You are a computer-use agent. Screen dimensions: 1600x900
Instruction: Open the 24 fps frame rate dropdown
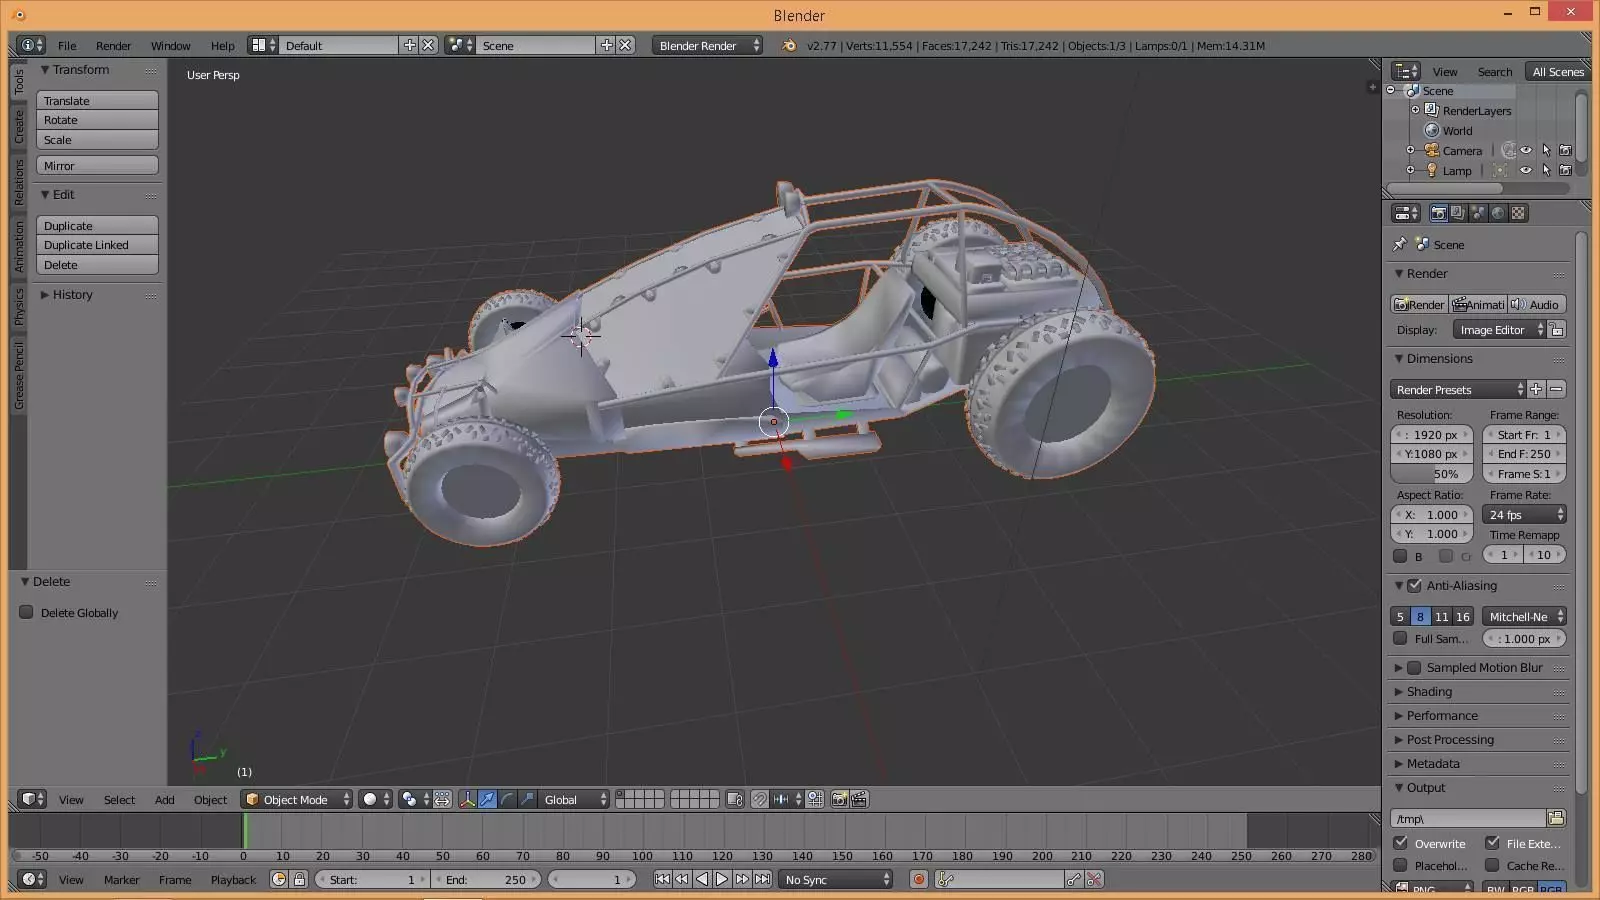pos(1524,514)
